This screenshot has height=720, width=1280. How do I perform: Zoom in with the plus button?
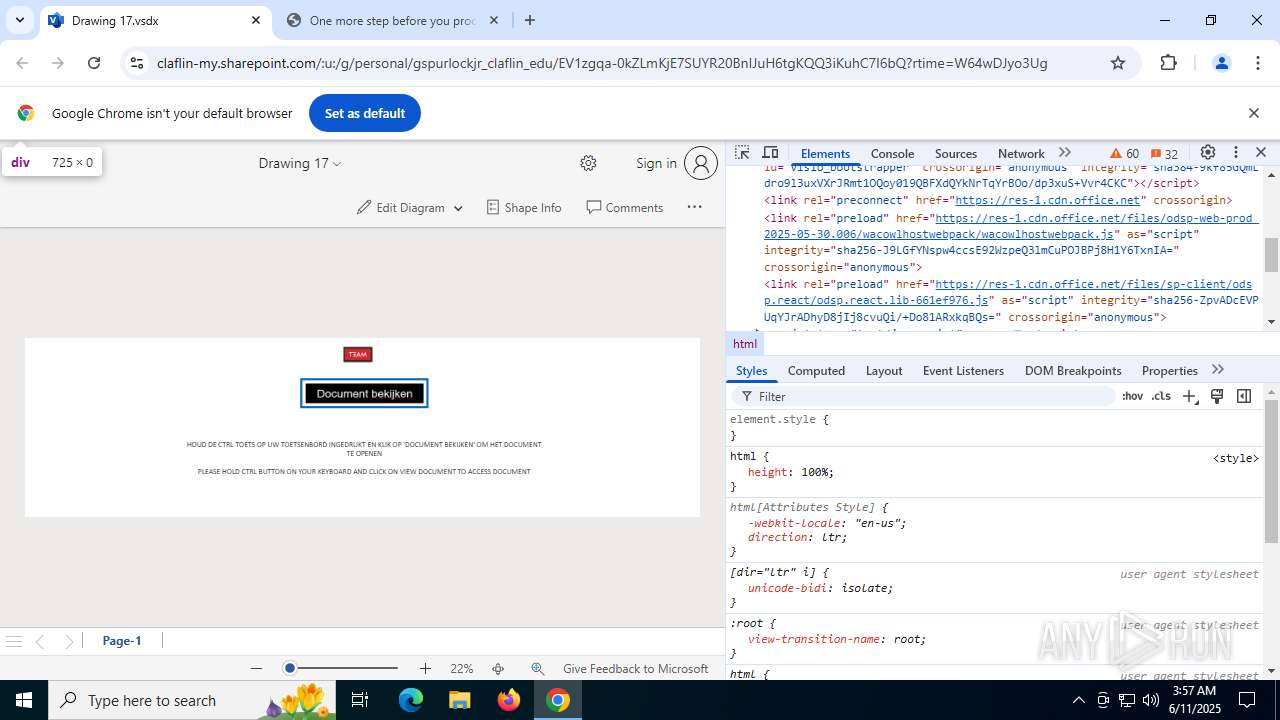(425, 668)
